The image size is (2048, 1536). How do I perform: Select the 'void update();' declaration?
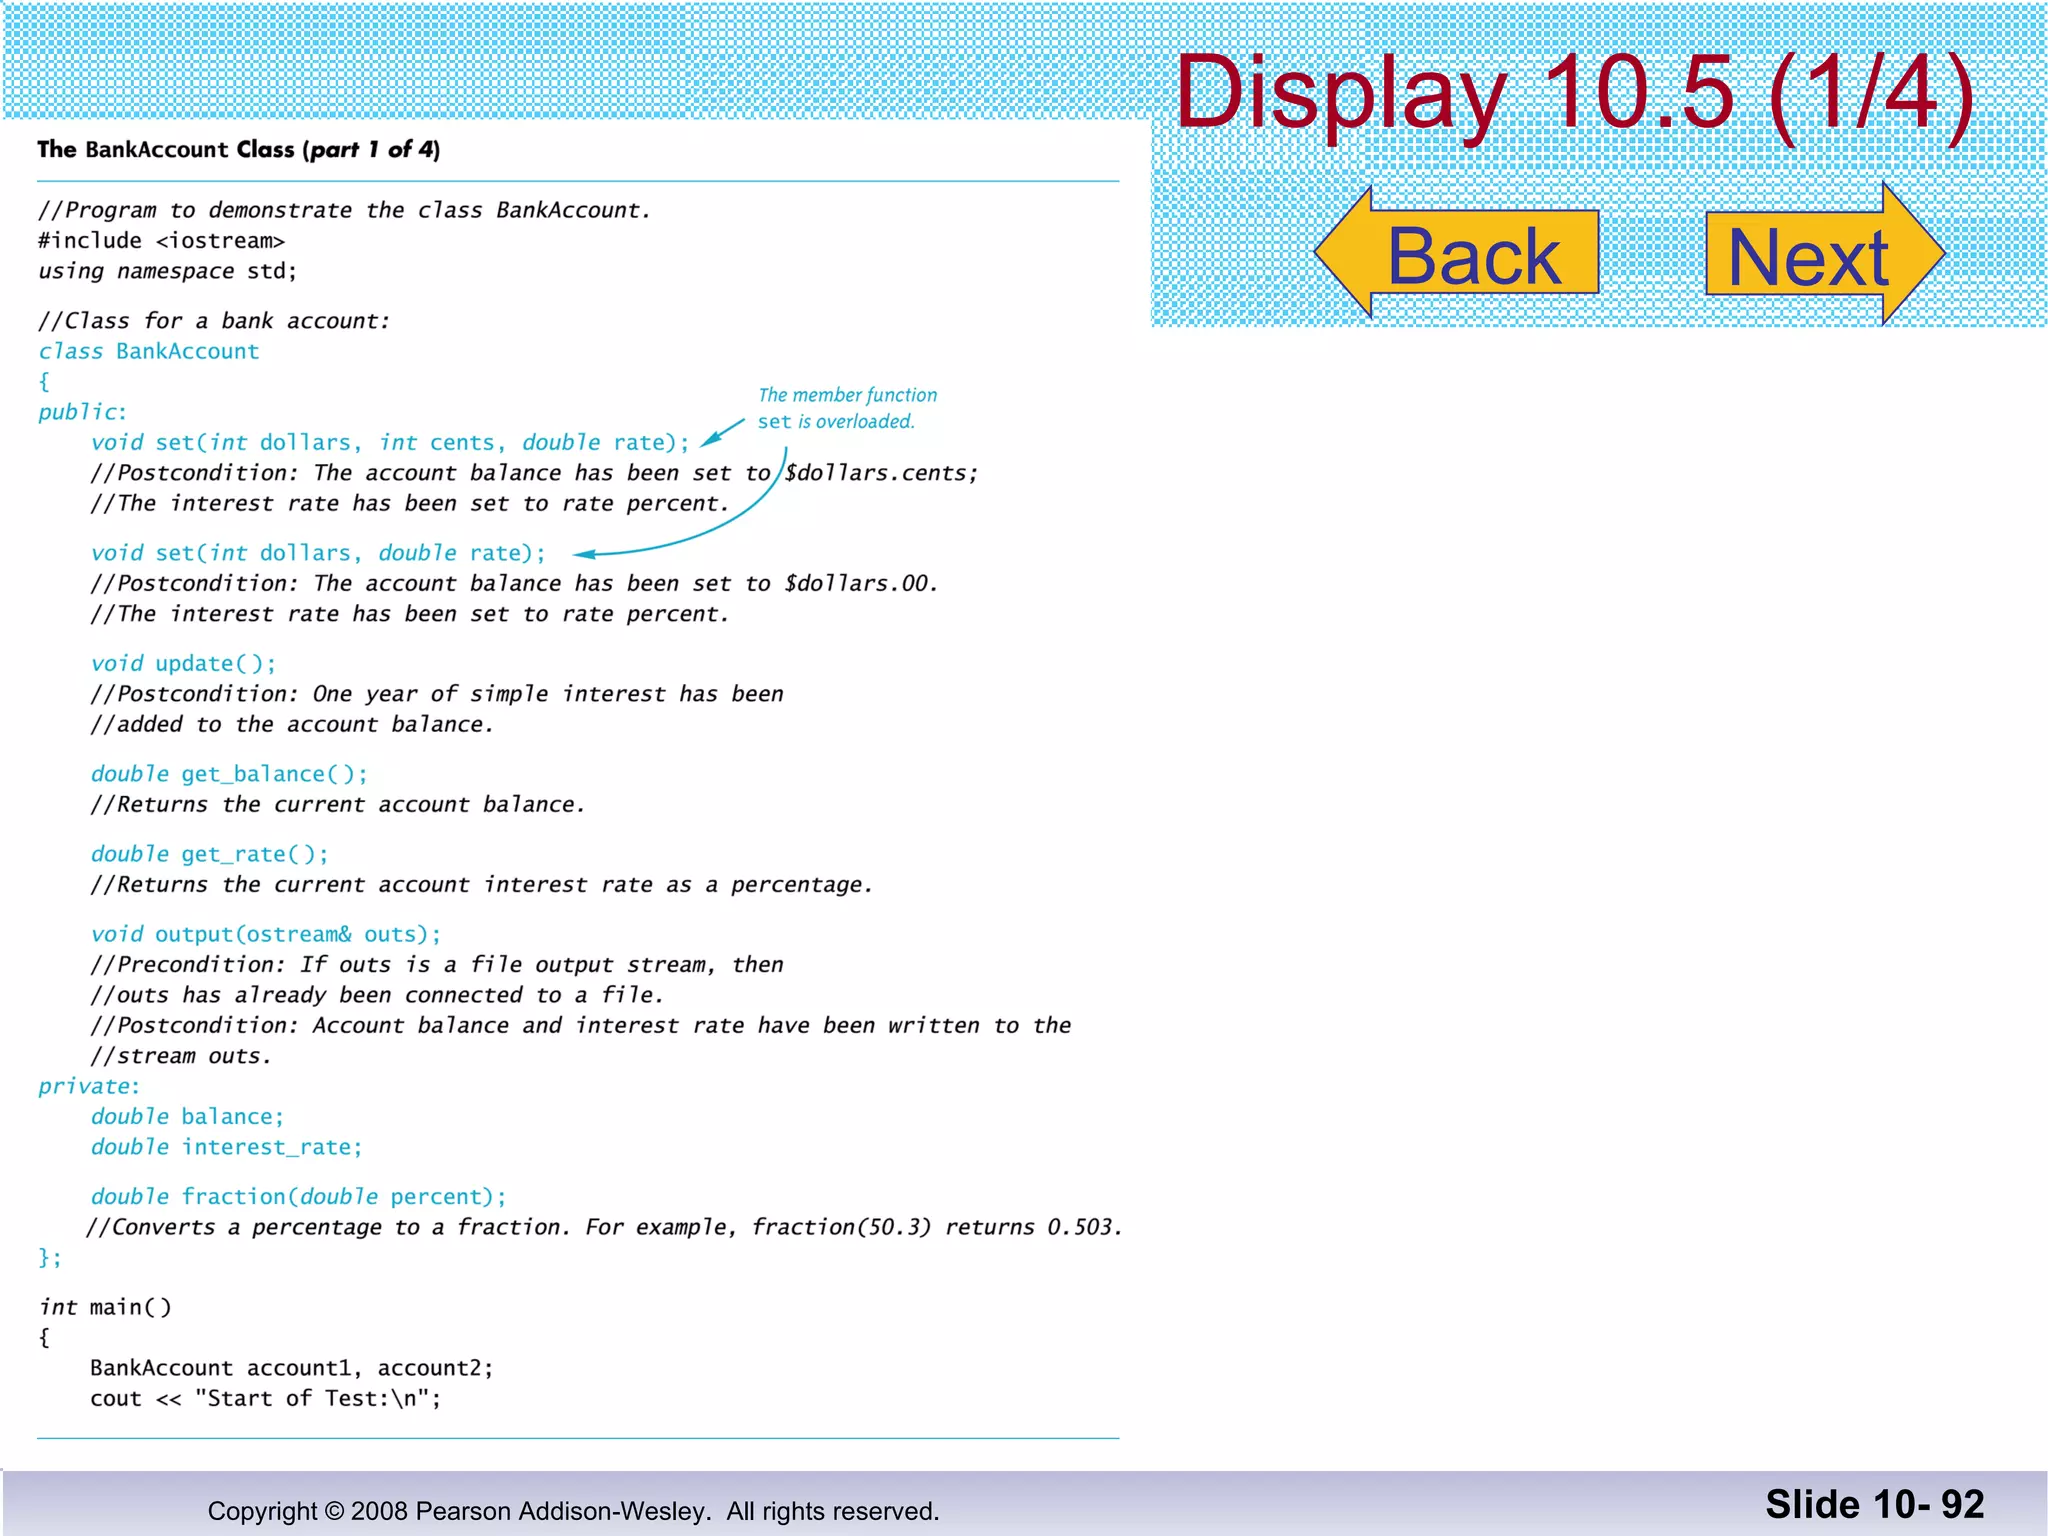tap(183, 664)
